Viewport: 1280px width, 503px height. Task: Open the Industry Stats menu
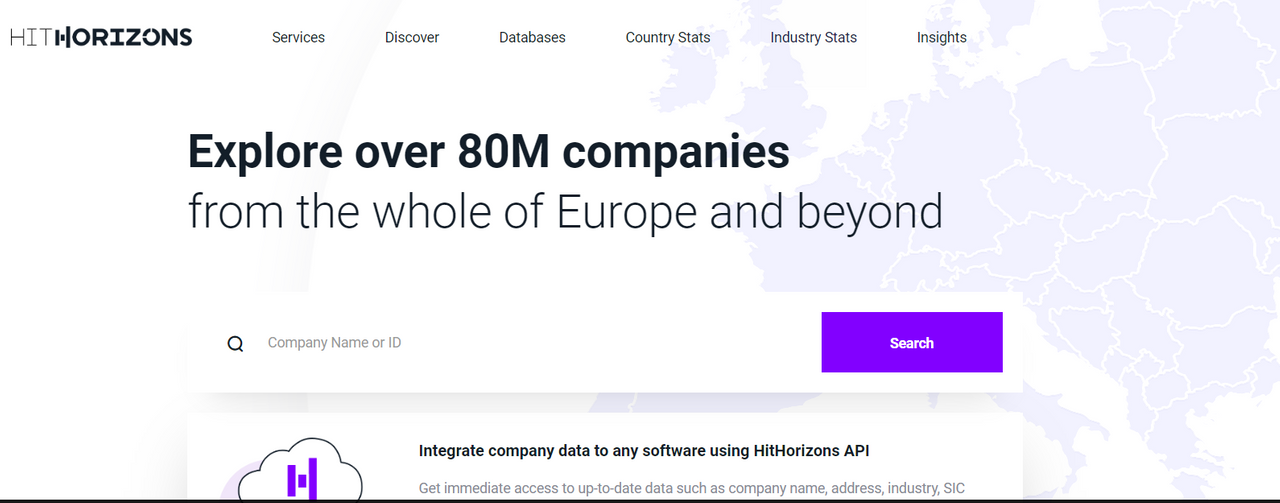813,37
